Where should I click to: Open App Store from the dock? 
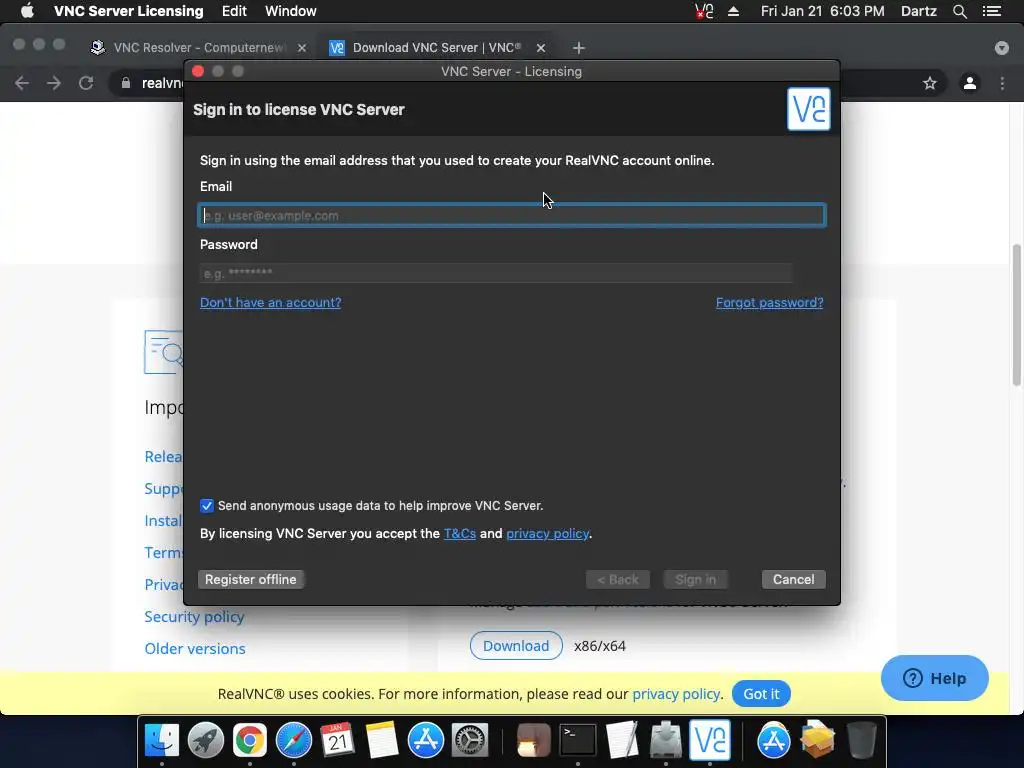coord(426,741)
